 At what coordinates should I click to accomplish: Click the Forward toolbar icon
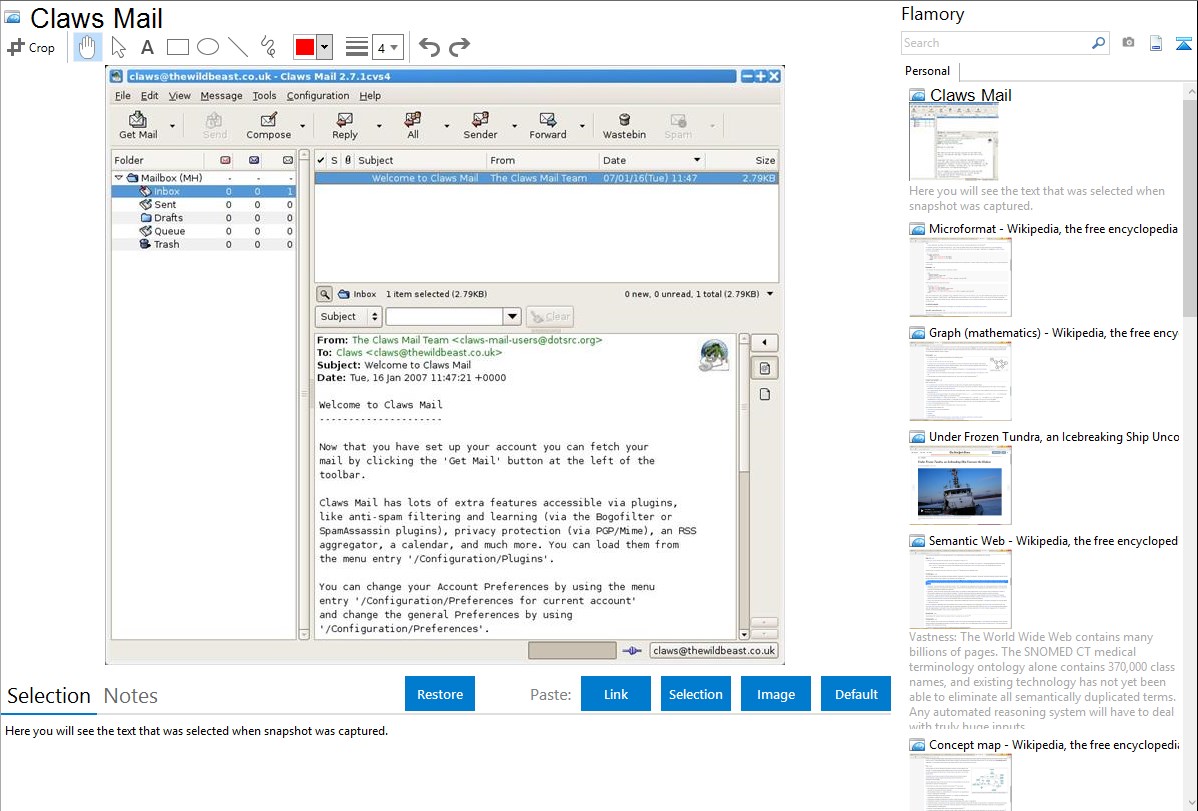click(548, 125)
